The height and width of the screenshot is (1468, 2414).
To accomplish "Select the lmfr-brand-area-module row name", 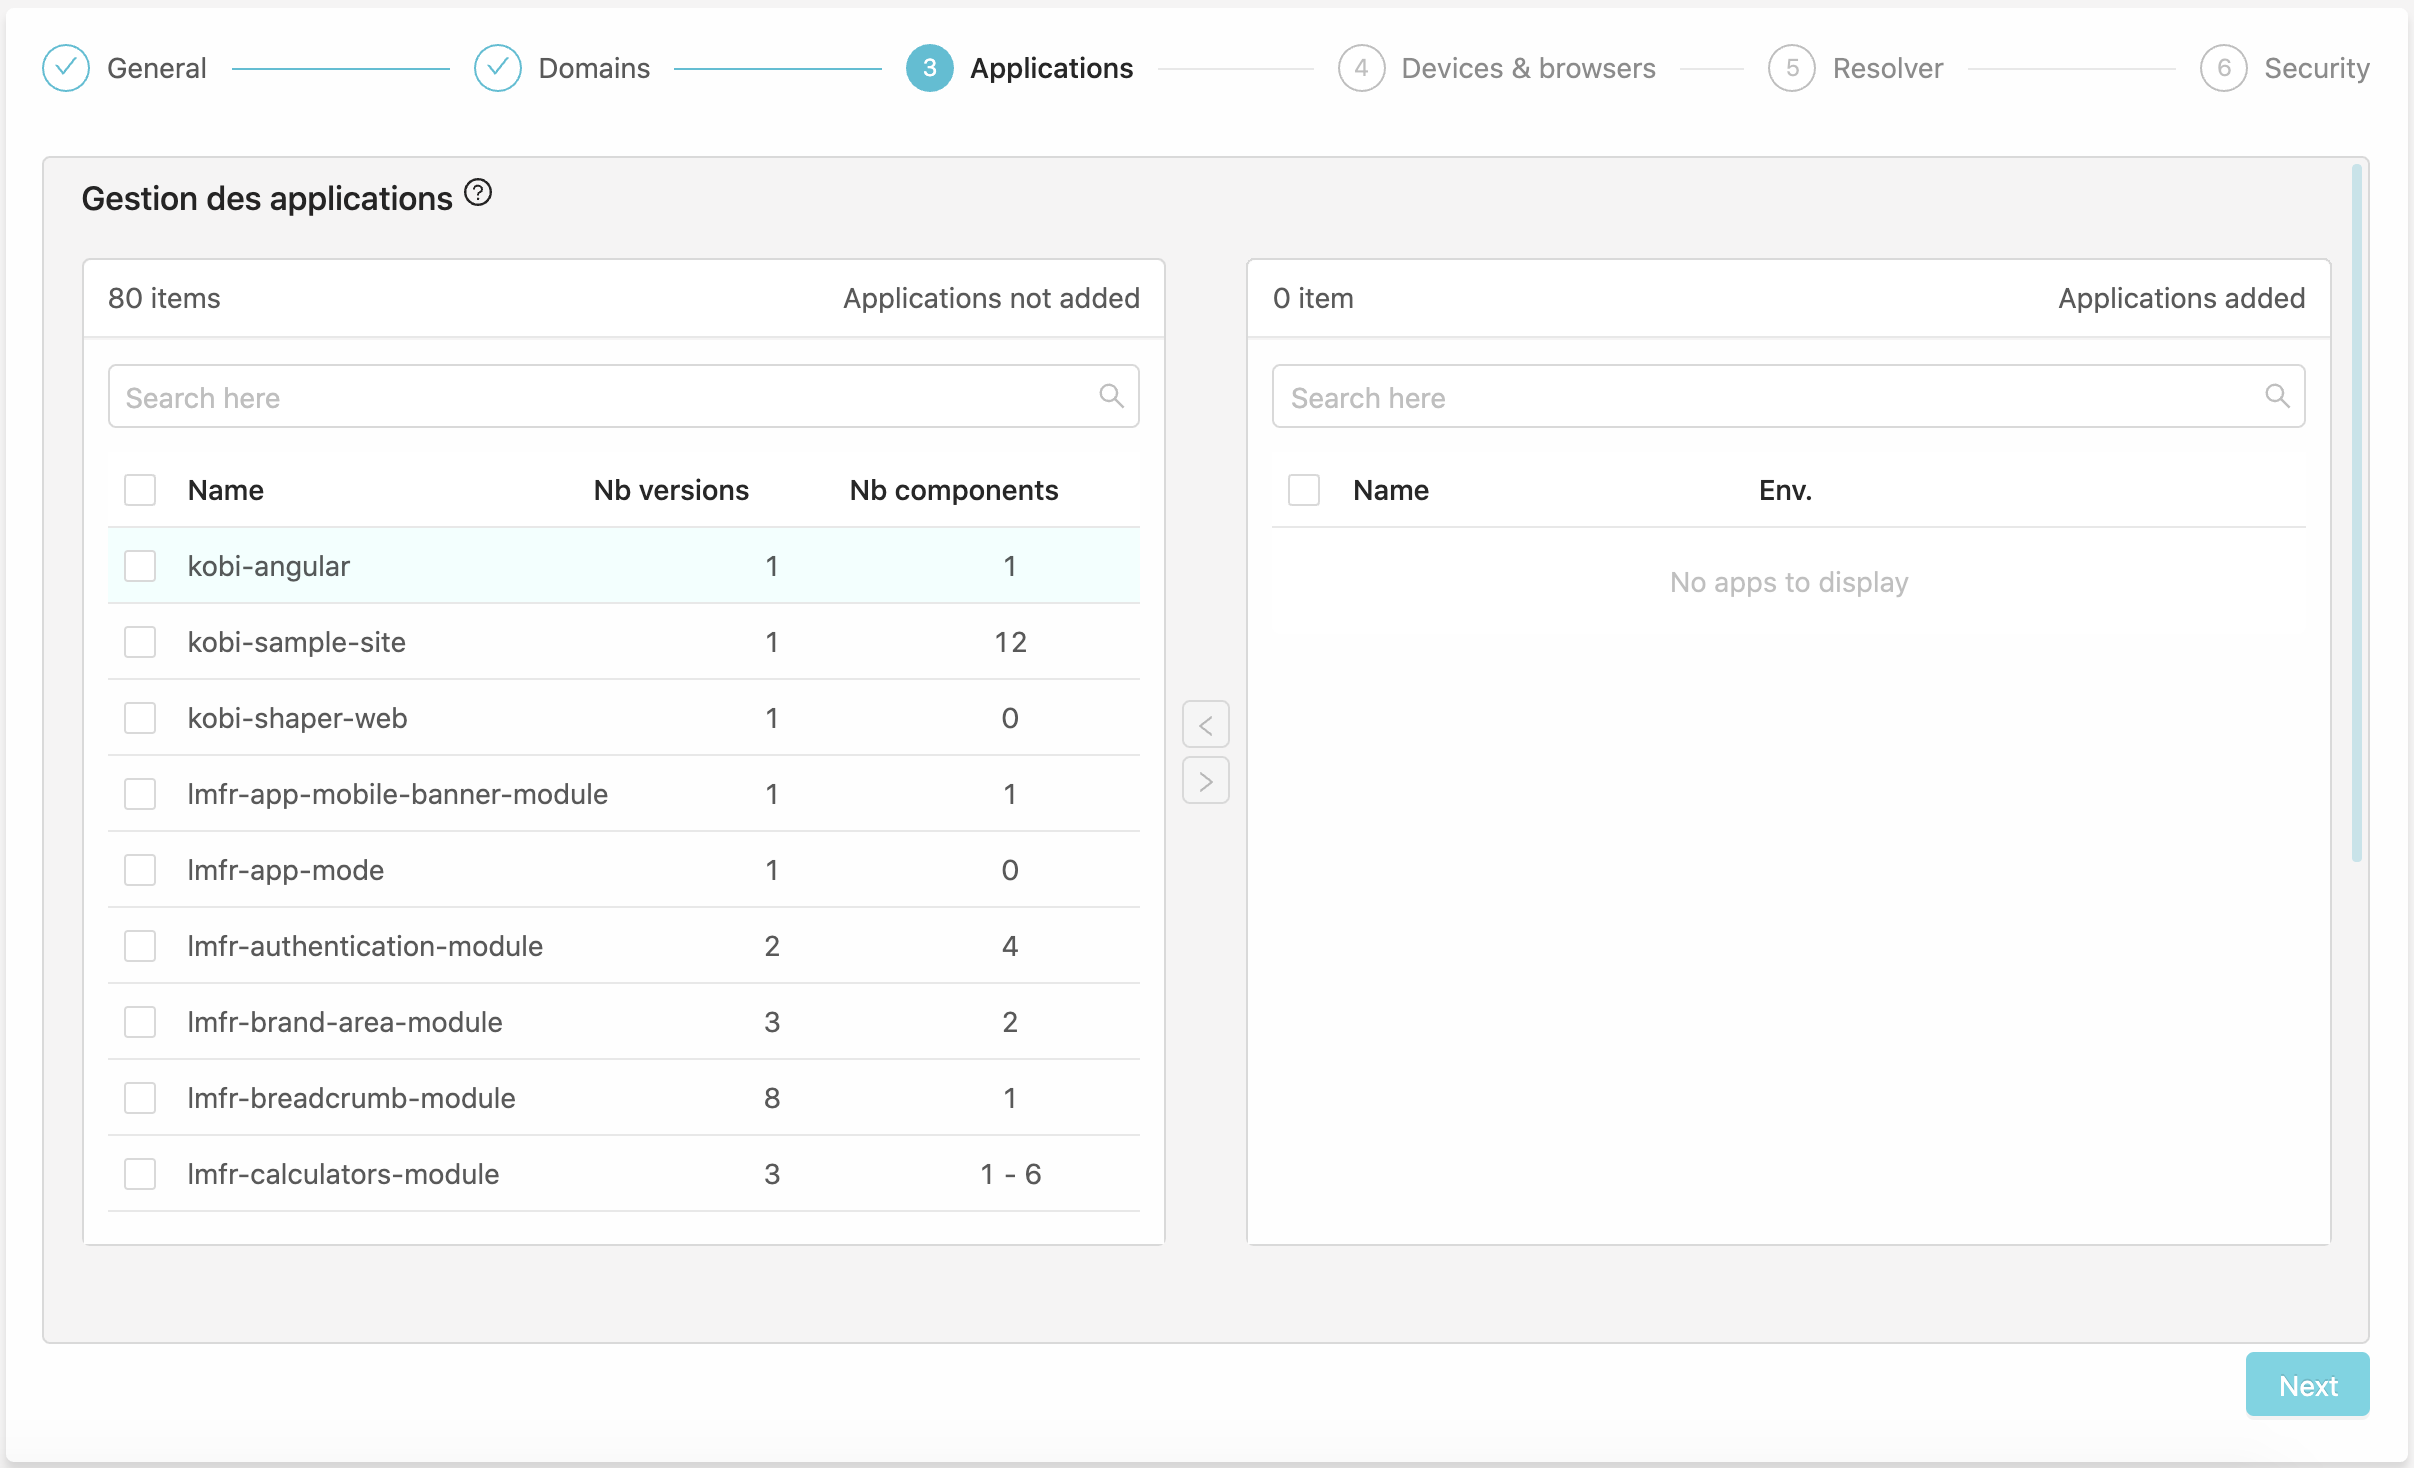I will pos(345,1022).
